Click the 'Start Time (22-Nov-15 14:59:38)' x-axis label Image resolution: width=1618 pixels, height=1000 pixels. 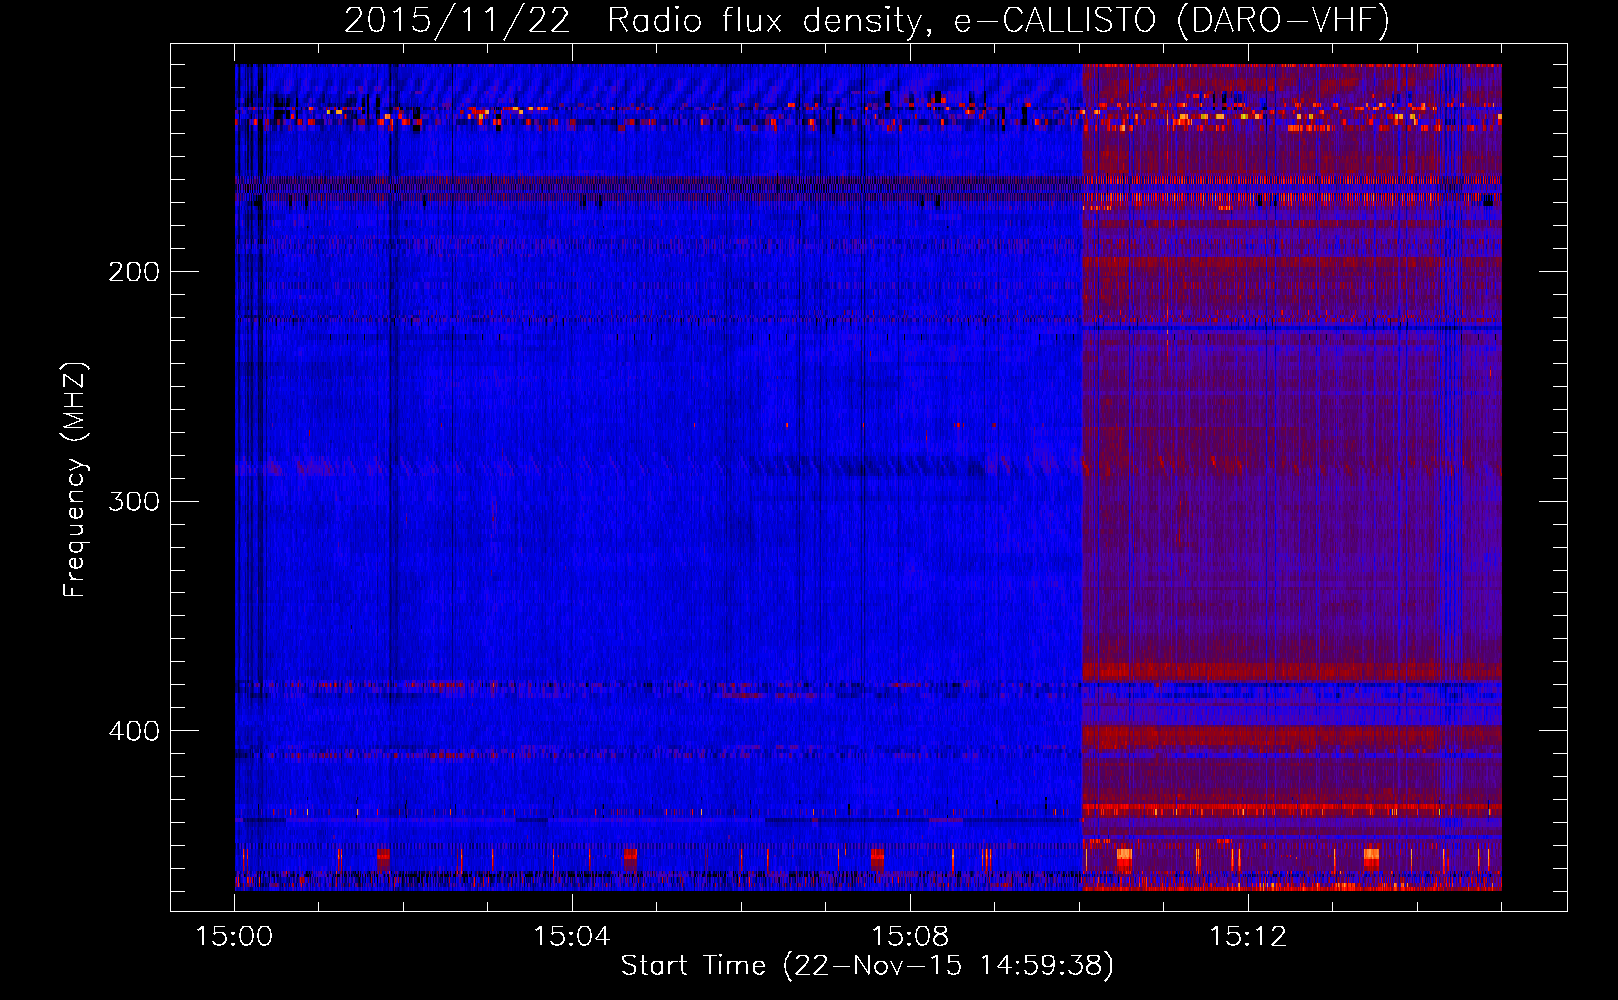867,966
